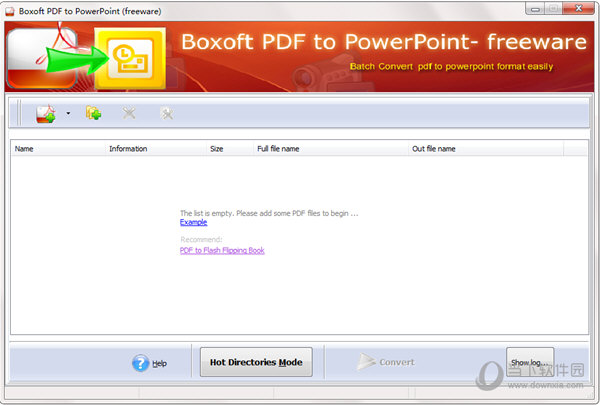Click the Remove selected file icon
The width and height of the screenshot is (600, 405).
[129, 113]
